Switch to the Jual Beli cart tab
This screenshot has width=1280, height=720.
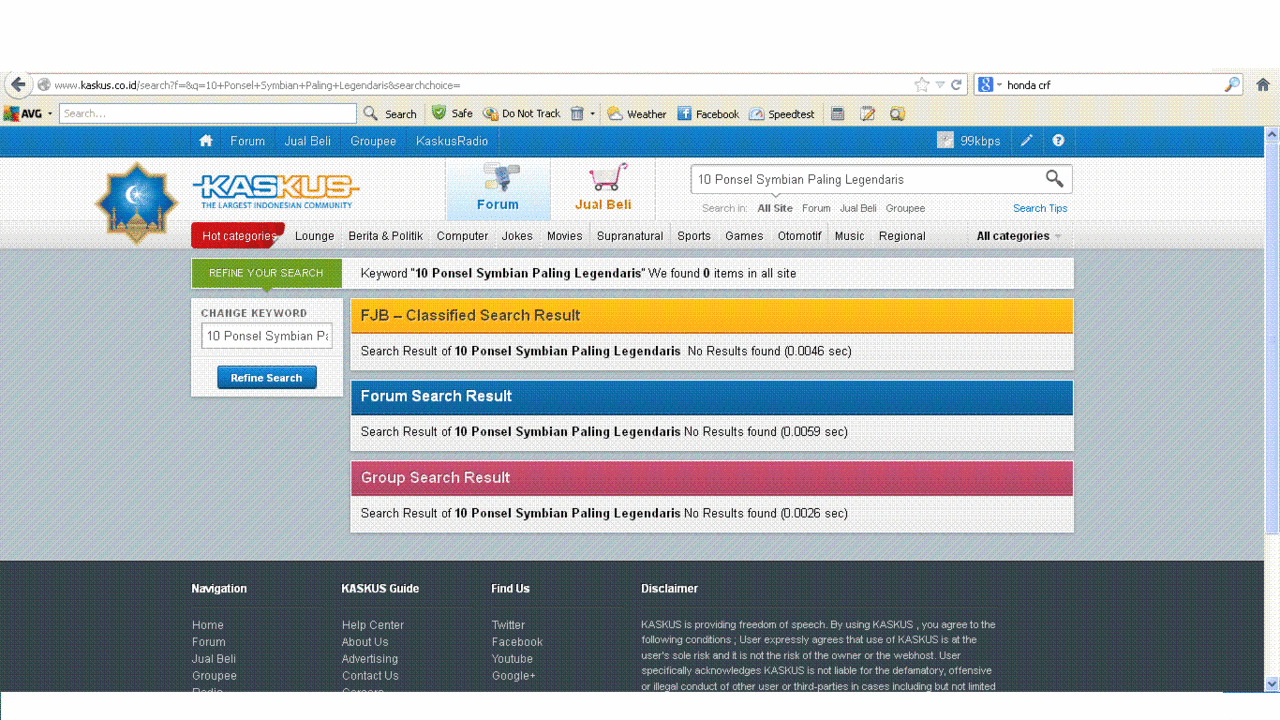[x=603, y=190]
